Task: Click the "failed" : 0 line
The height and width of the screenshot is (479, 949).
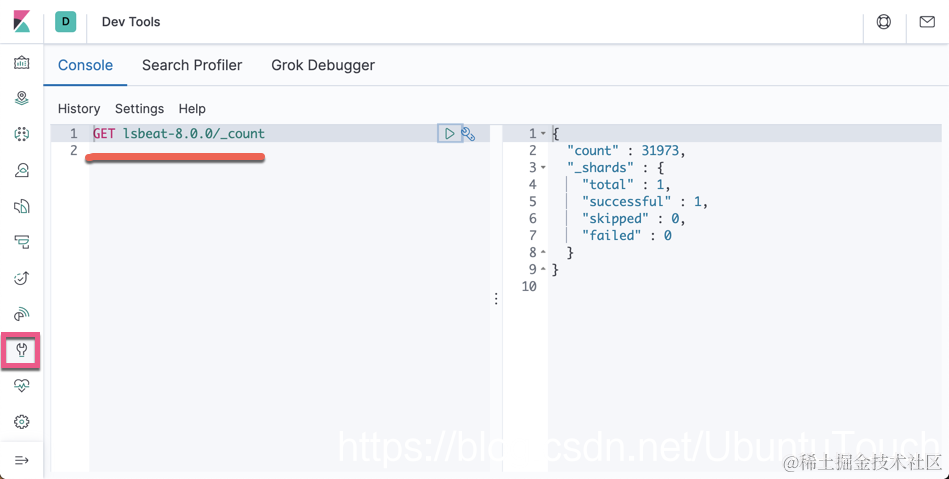Action: (x=626, y=235)
